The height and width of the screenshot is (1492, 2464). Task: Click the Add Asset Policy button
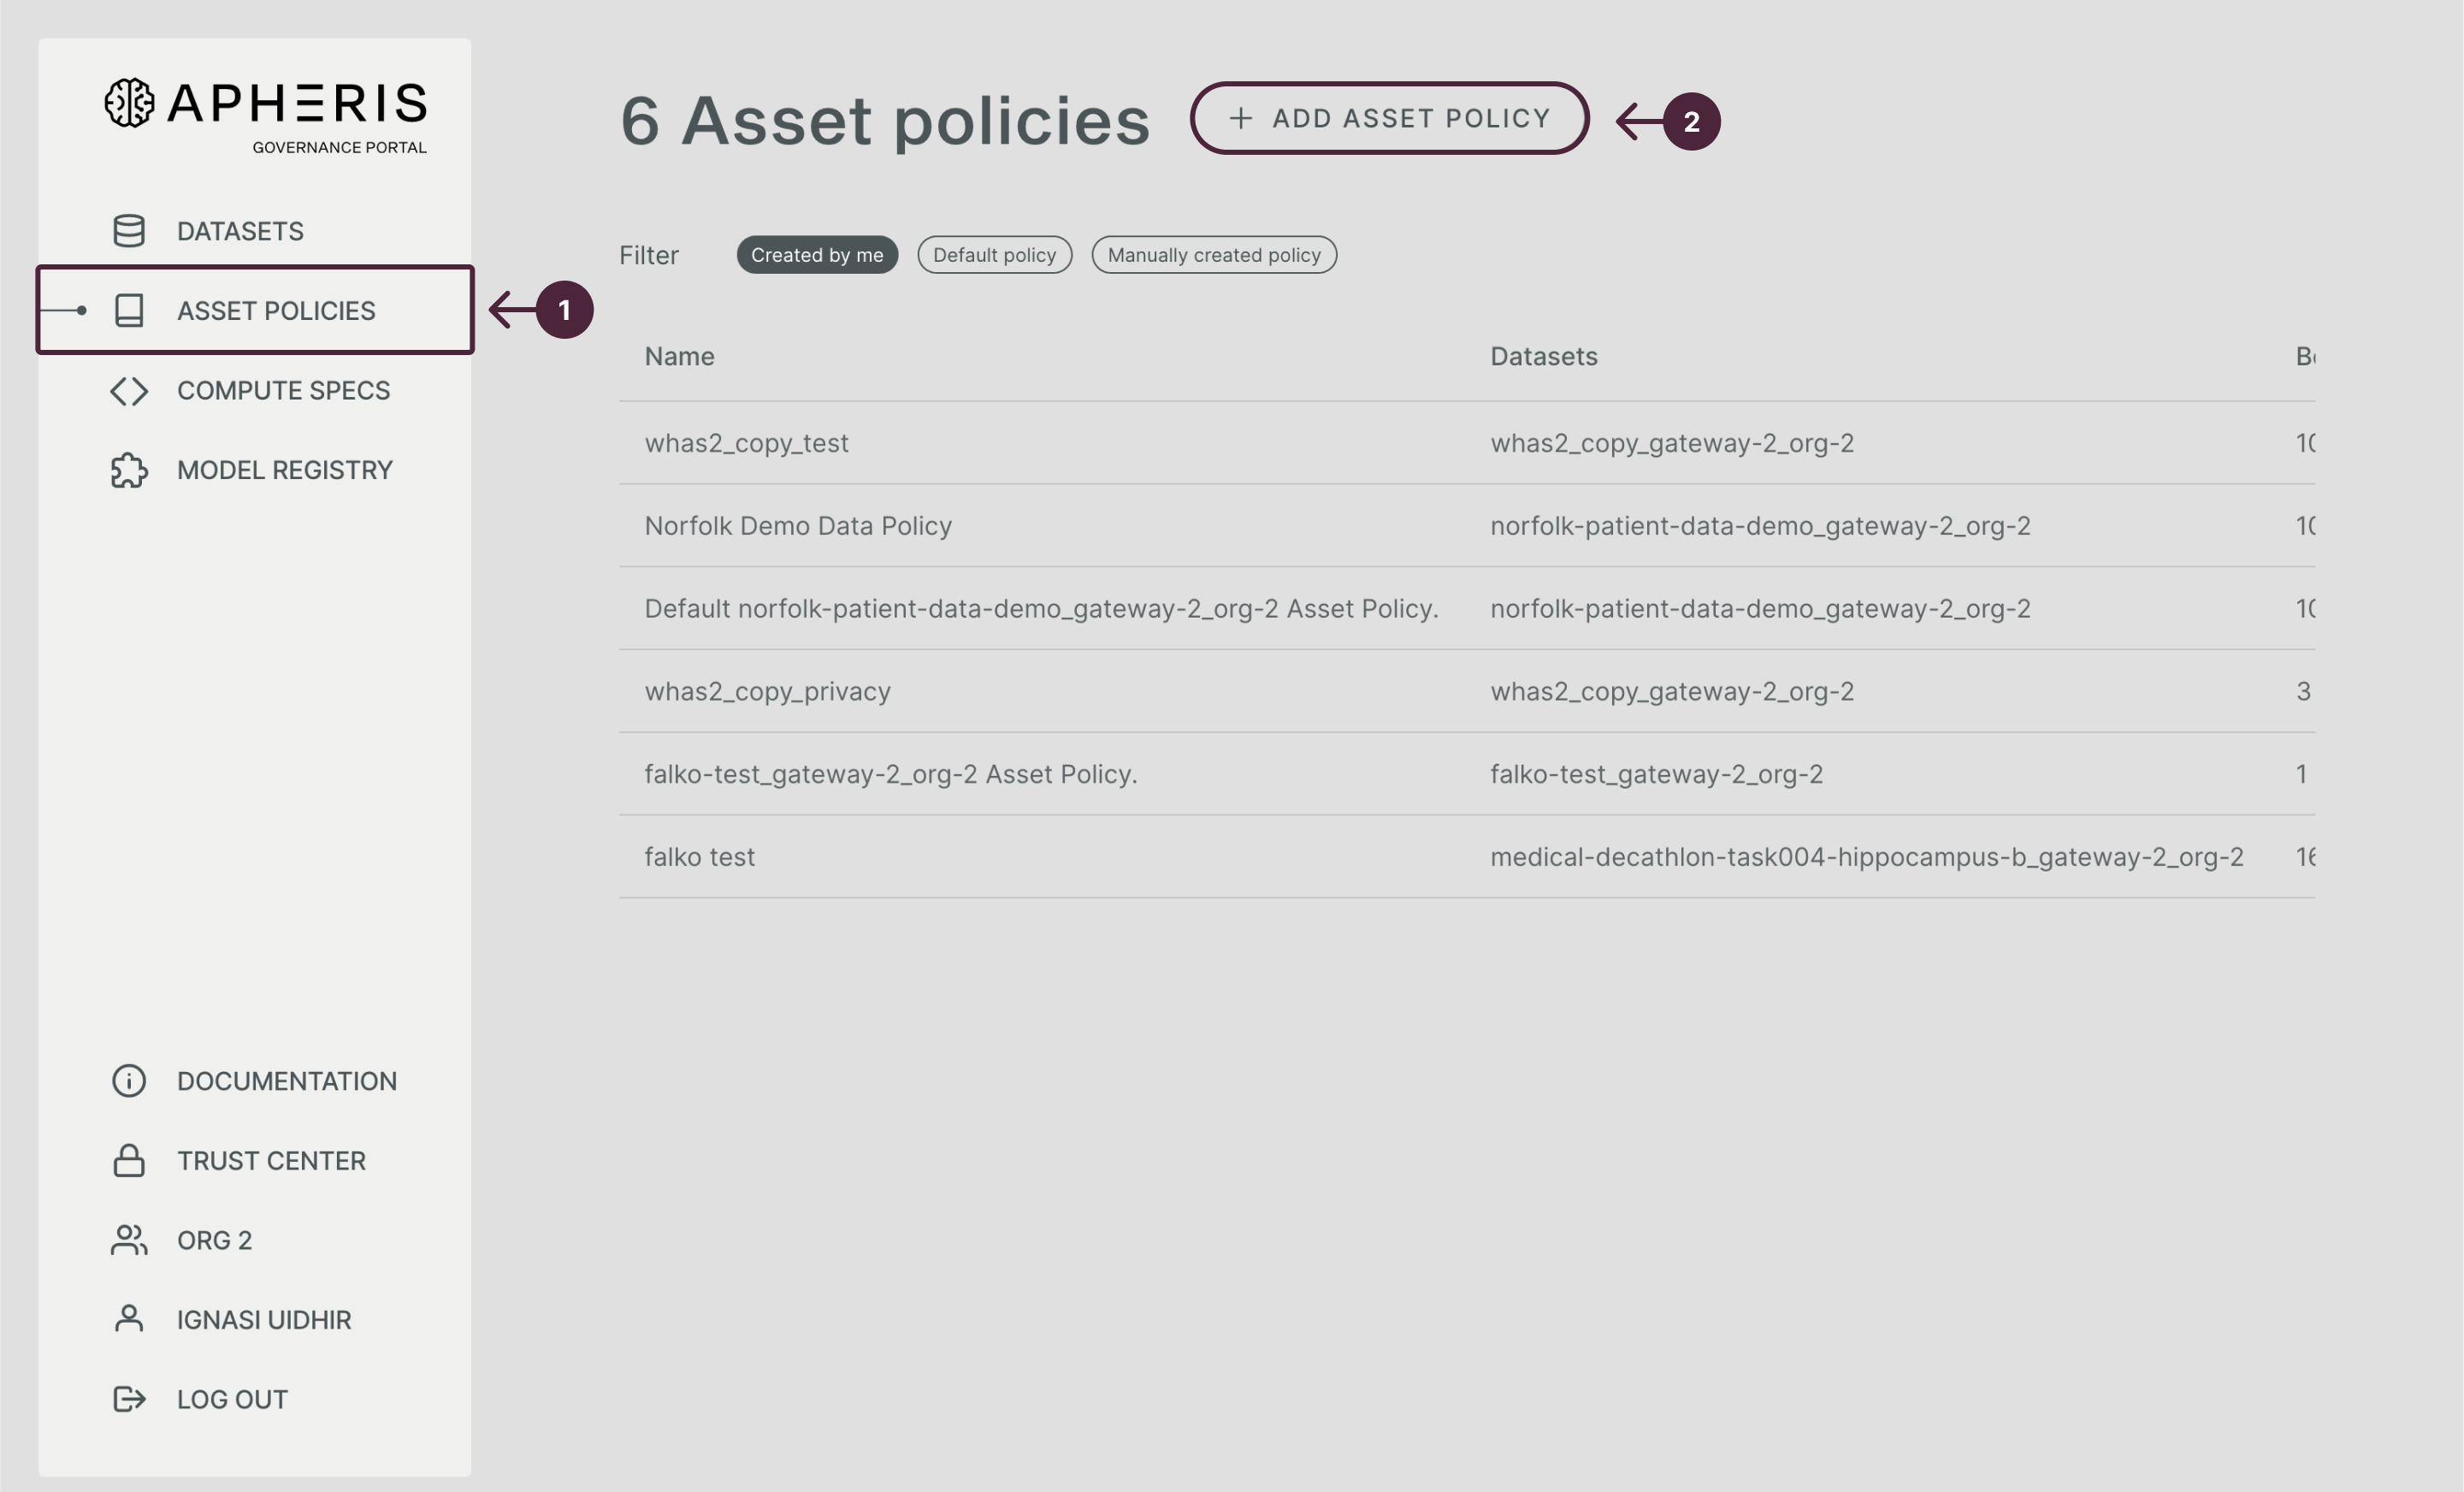pyautogui.click(x=1390, y=118)
